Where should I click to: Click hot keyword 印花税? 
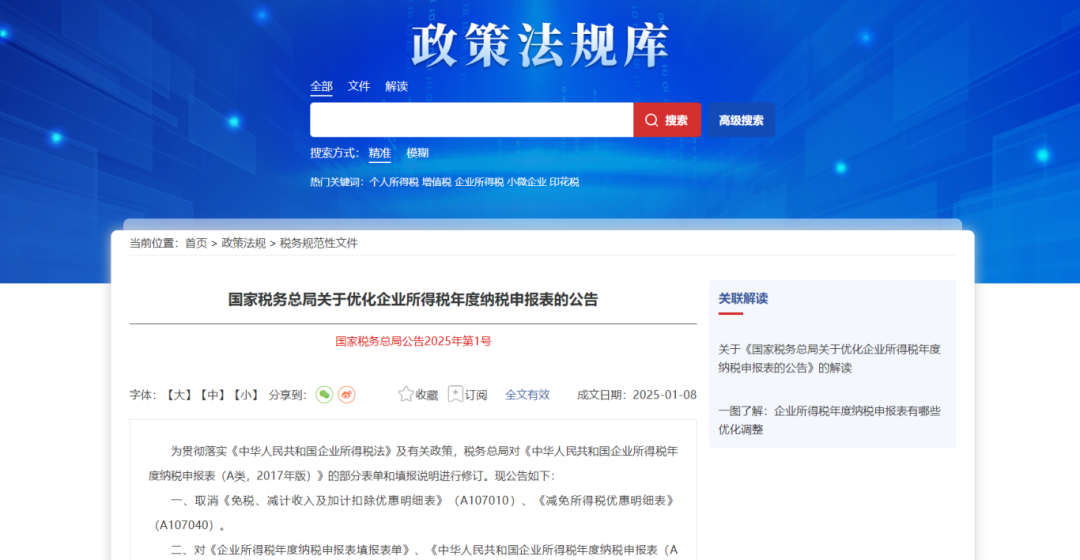(x=564, y=182)
